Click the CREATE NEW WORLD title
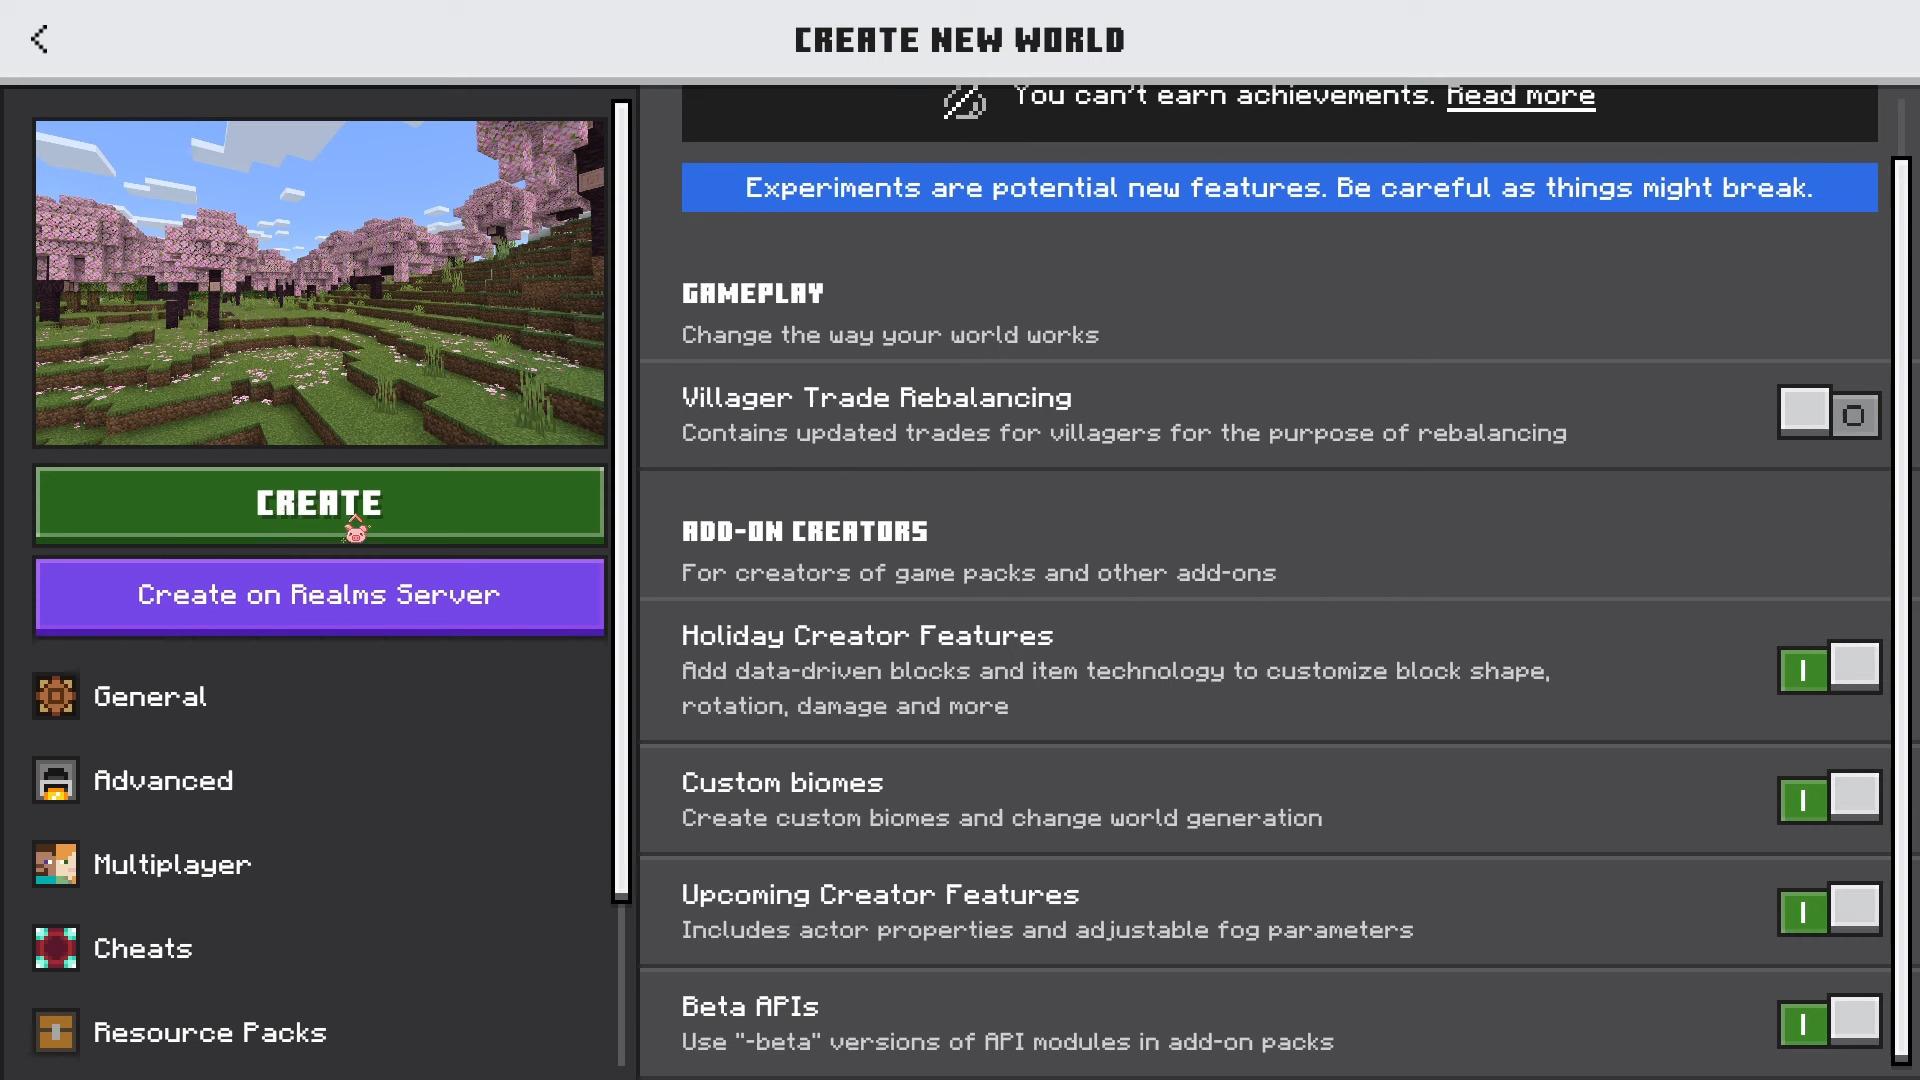The width and height of the screenshot is (1920, 1080). [960, 40]
